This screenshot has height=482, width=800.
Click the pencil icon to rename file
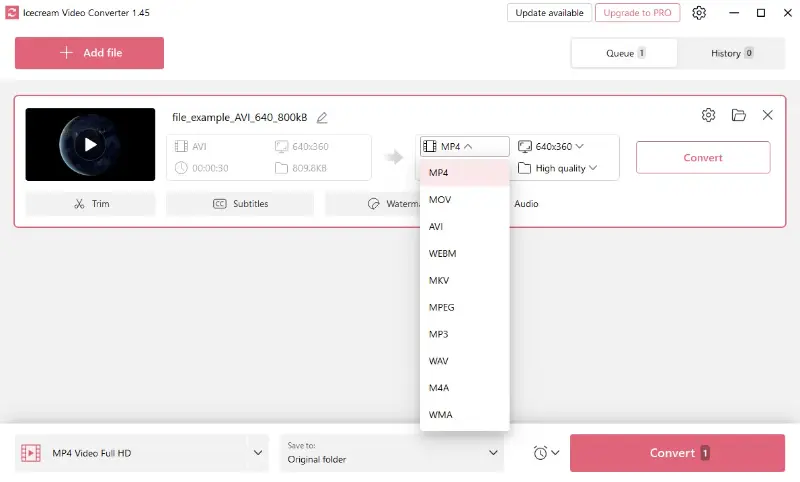[322, 118]
